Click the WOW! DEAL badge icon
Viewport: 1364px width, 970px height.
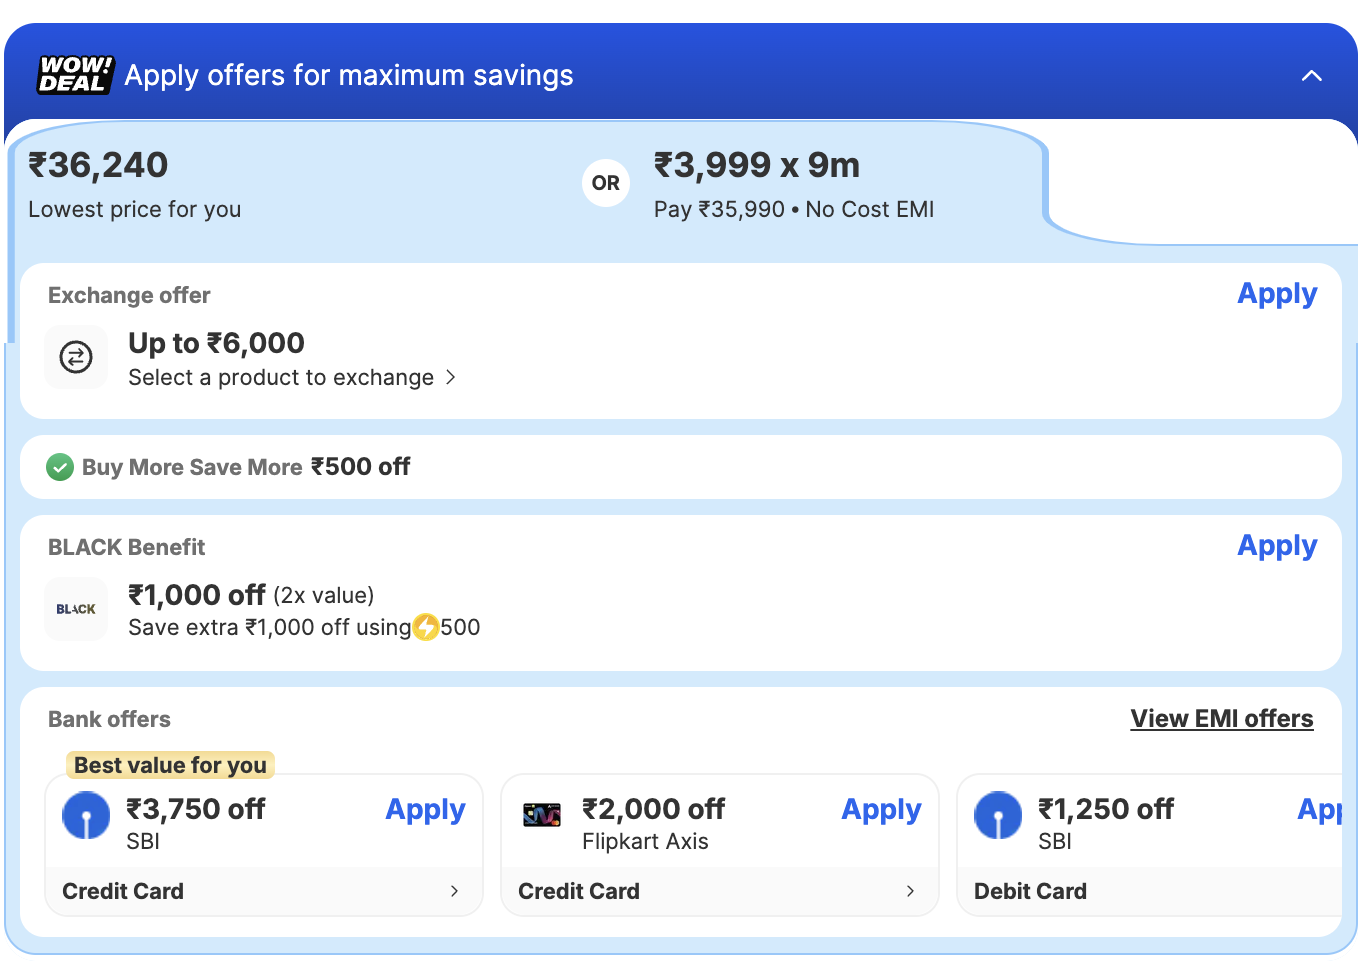pos(75,75)
